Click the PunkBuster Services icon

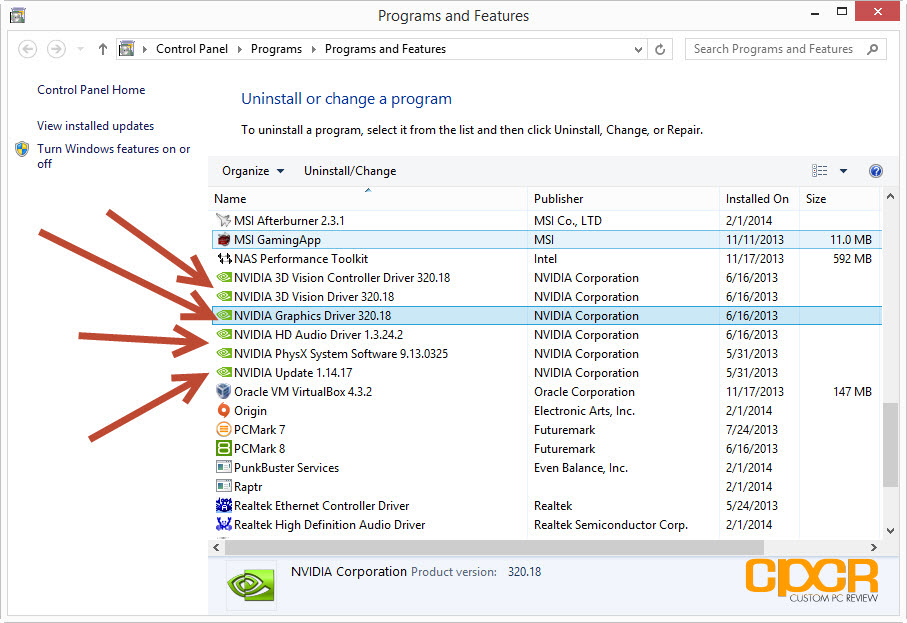tap(223, 467)
